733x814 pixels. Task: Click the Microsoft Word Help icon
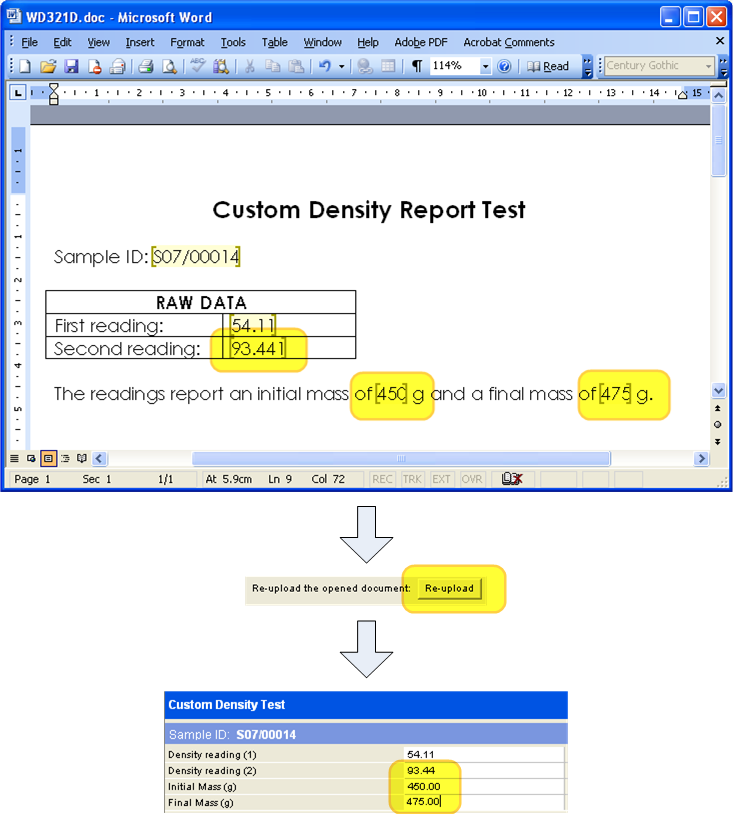[x=504, y=67]
